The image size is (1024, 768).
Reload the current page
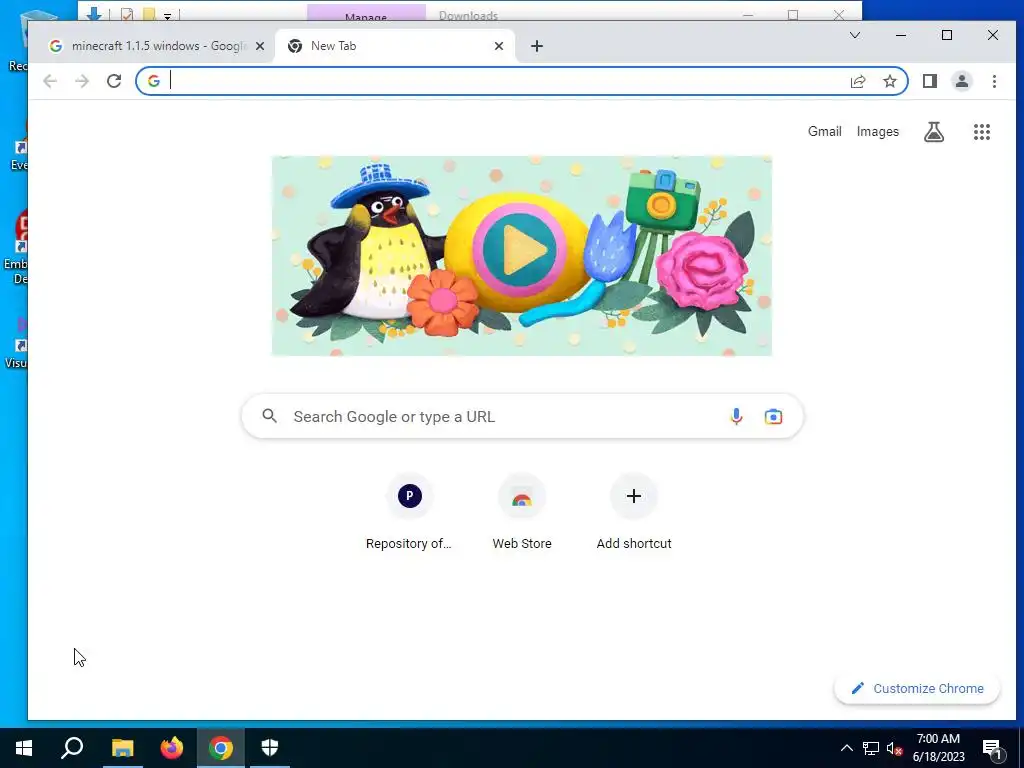click(114, 81)
